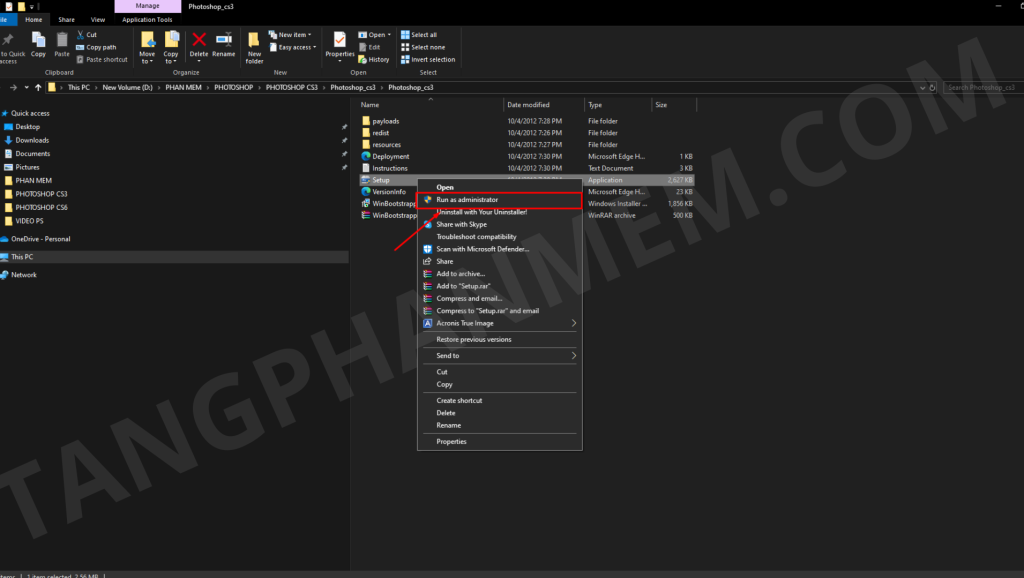
Task: Click the search box for Photoshop_cs3
Action: pyautogui.click(x=982, y=88)
